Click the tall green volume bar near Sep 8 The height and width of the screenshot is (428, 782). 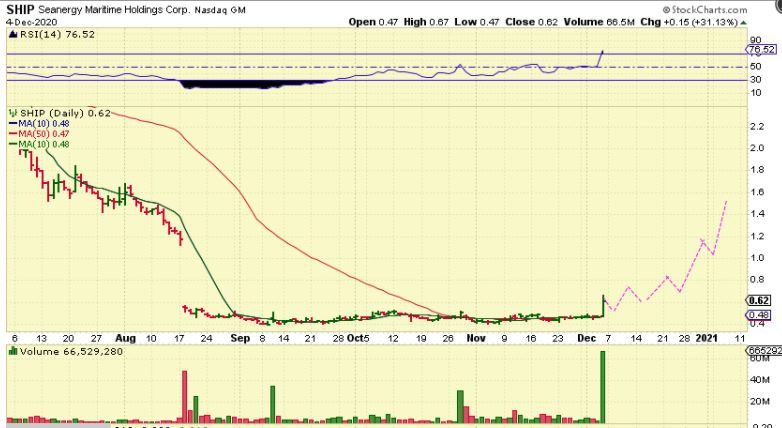point(273,405)
